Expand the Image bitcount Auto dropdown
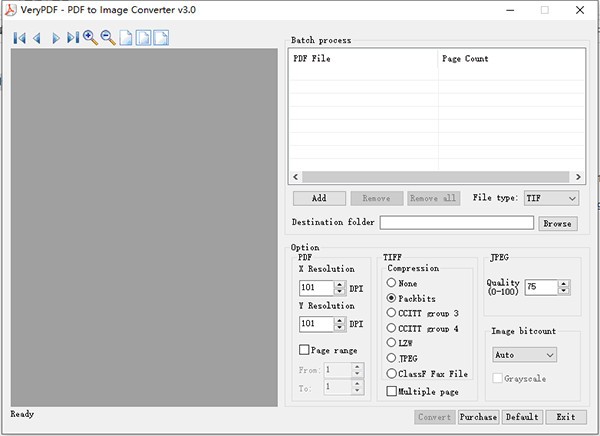This screenshot has height=436, width=600. click(524, 354)
